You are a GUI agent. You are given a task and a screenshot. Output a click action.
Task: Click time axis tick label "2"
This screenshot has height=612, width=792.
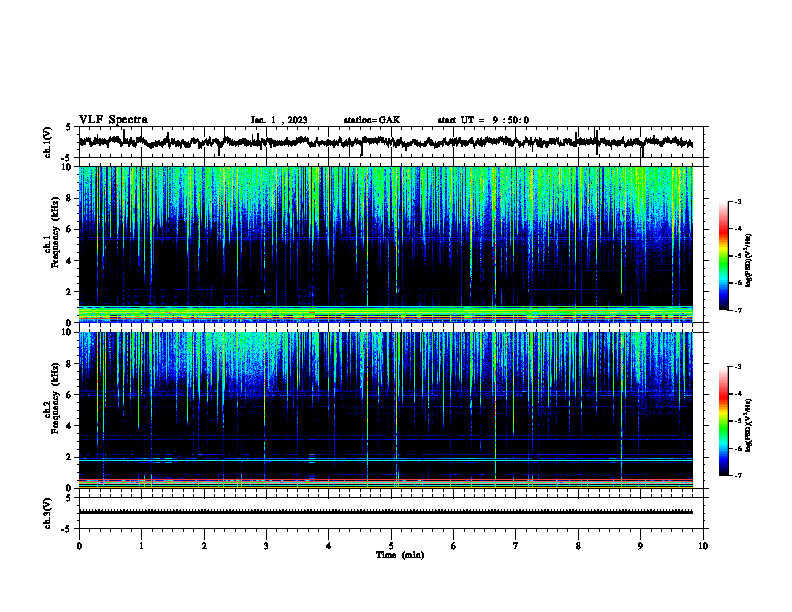204,546
